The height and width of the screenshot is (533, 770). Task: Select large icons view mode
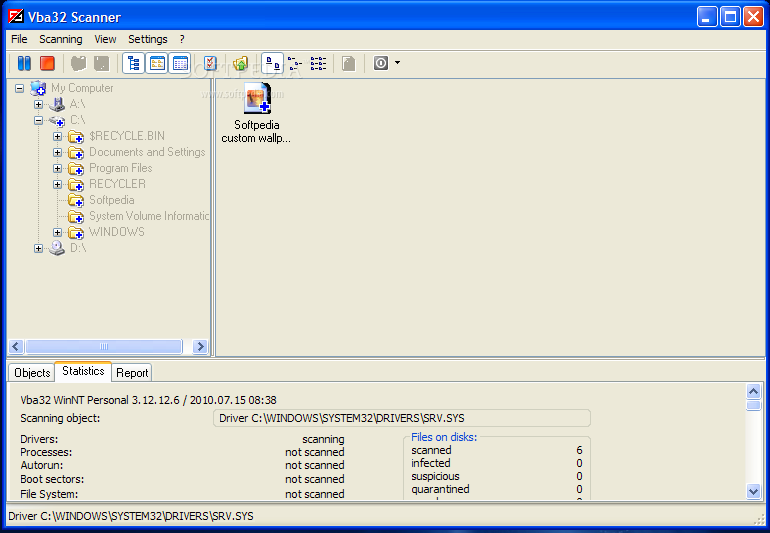tap(273, 63)
